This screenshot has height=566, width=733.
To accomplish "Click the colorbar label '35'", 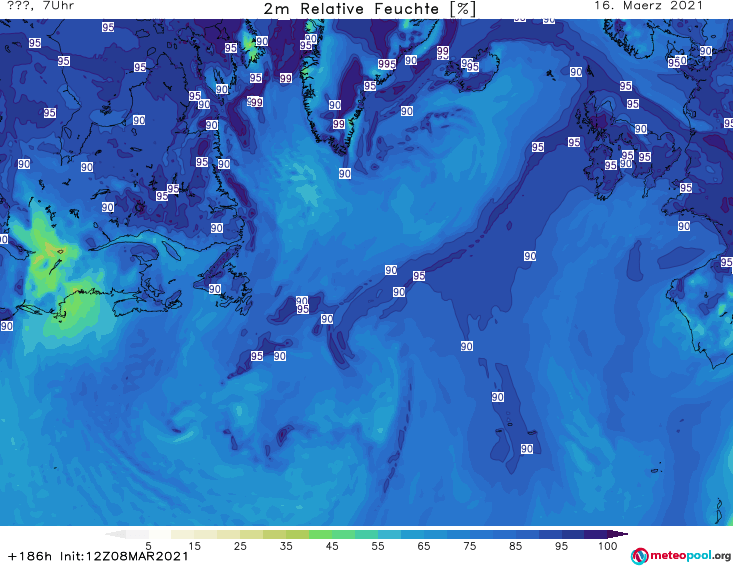I will [x=286, y=546].
